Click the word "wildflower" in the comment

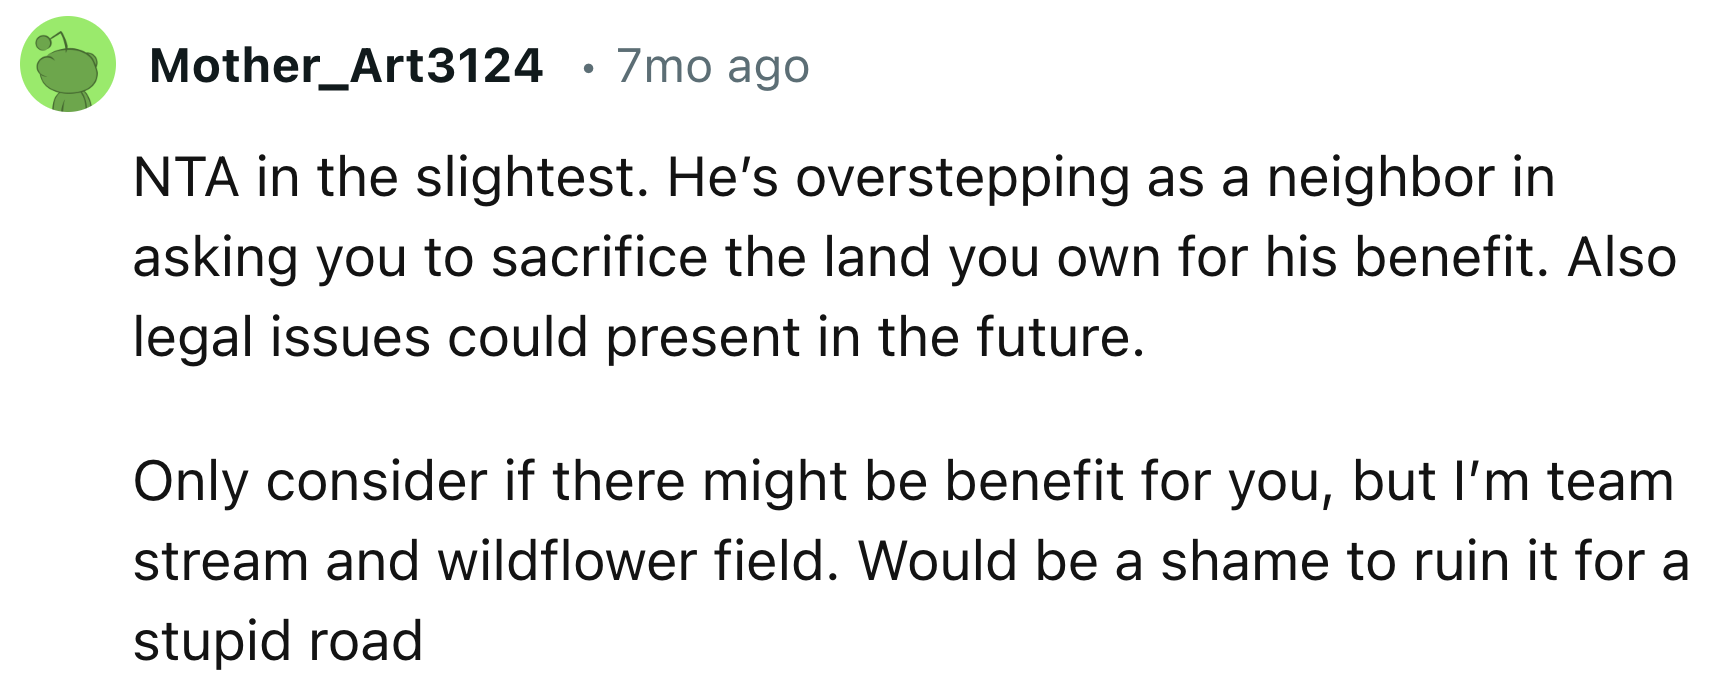pyautogui.click(x=566, y=561)
